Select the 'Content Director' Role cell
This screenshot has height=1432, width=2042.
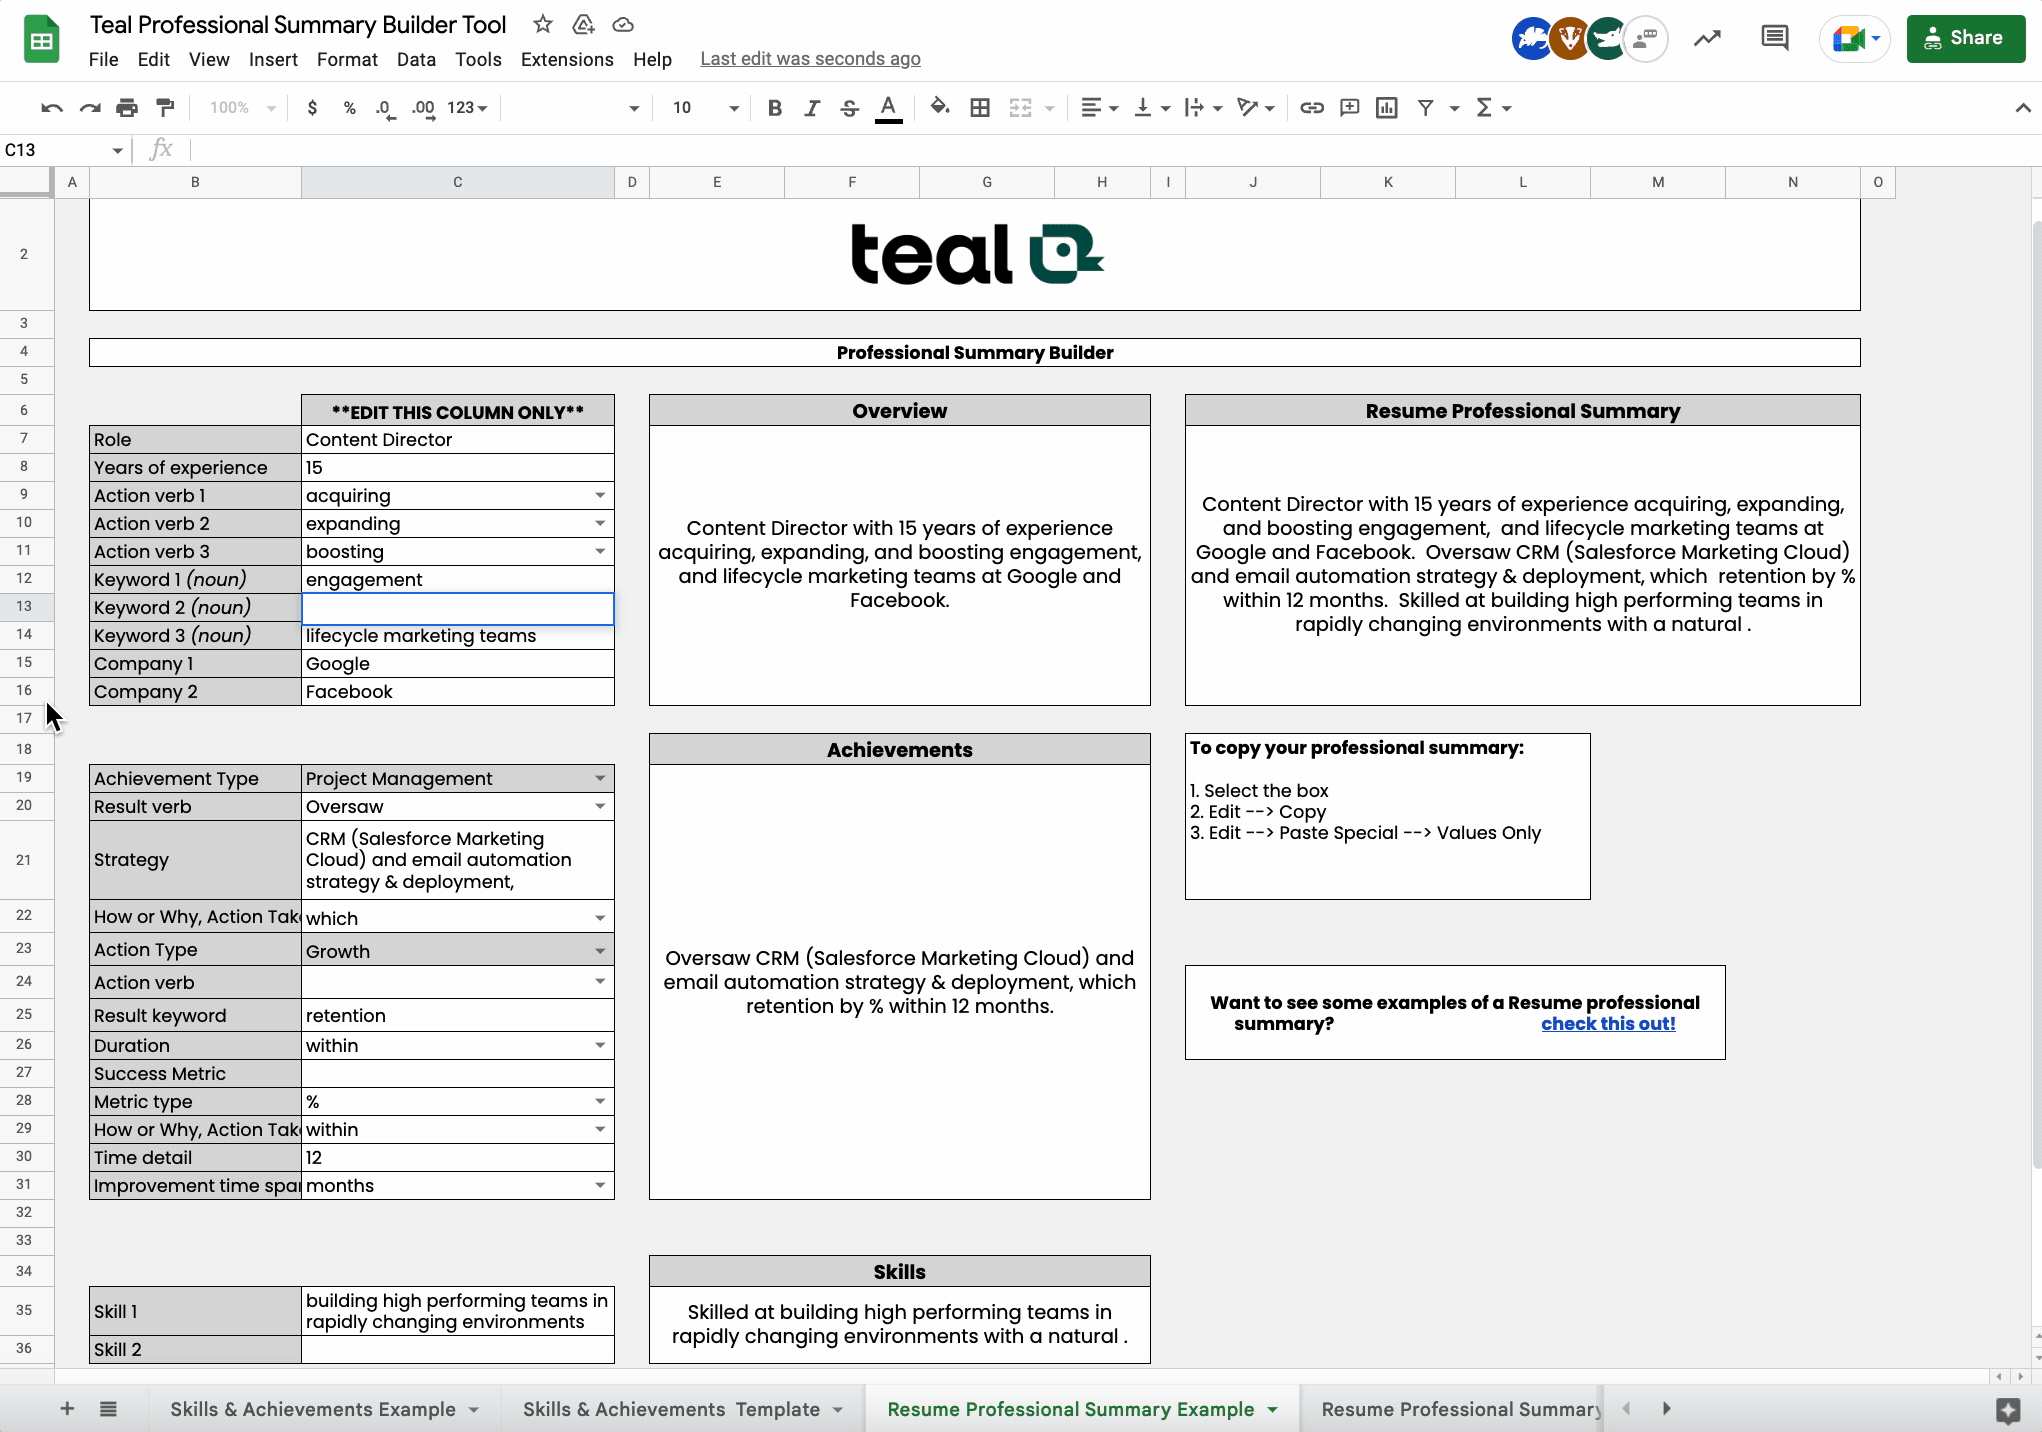click(x=458, y=440)
